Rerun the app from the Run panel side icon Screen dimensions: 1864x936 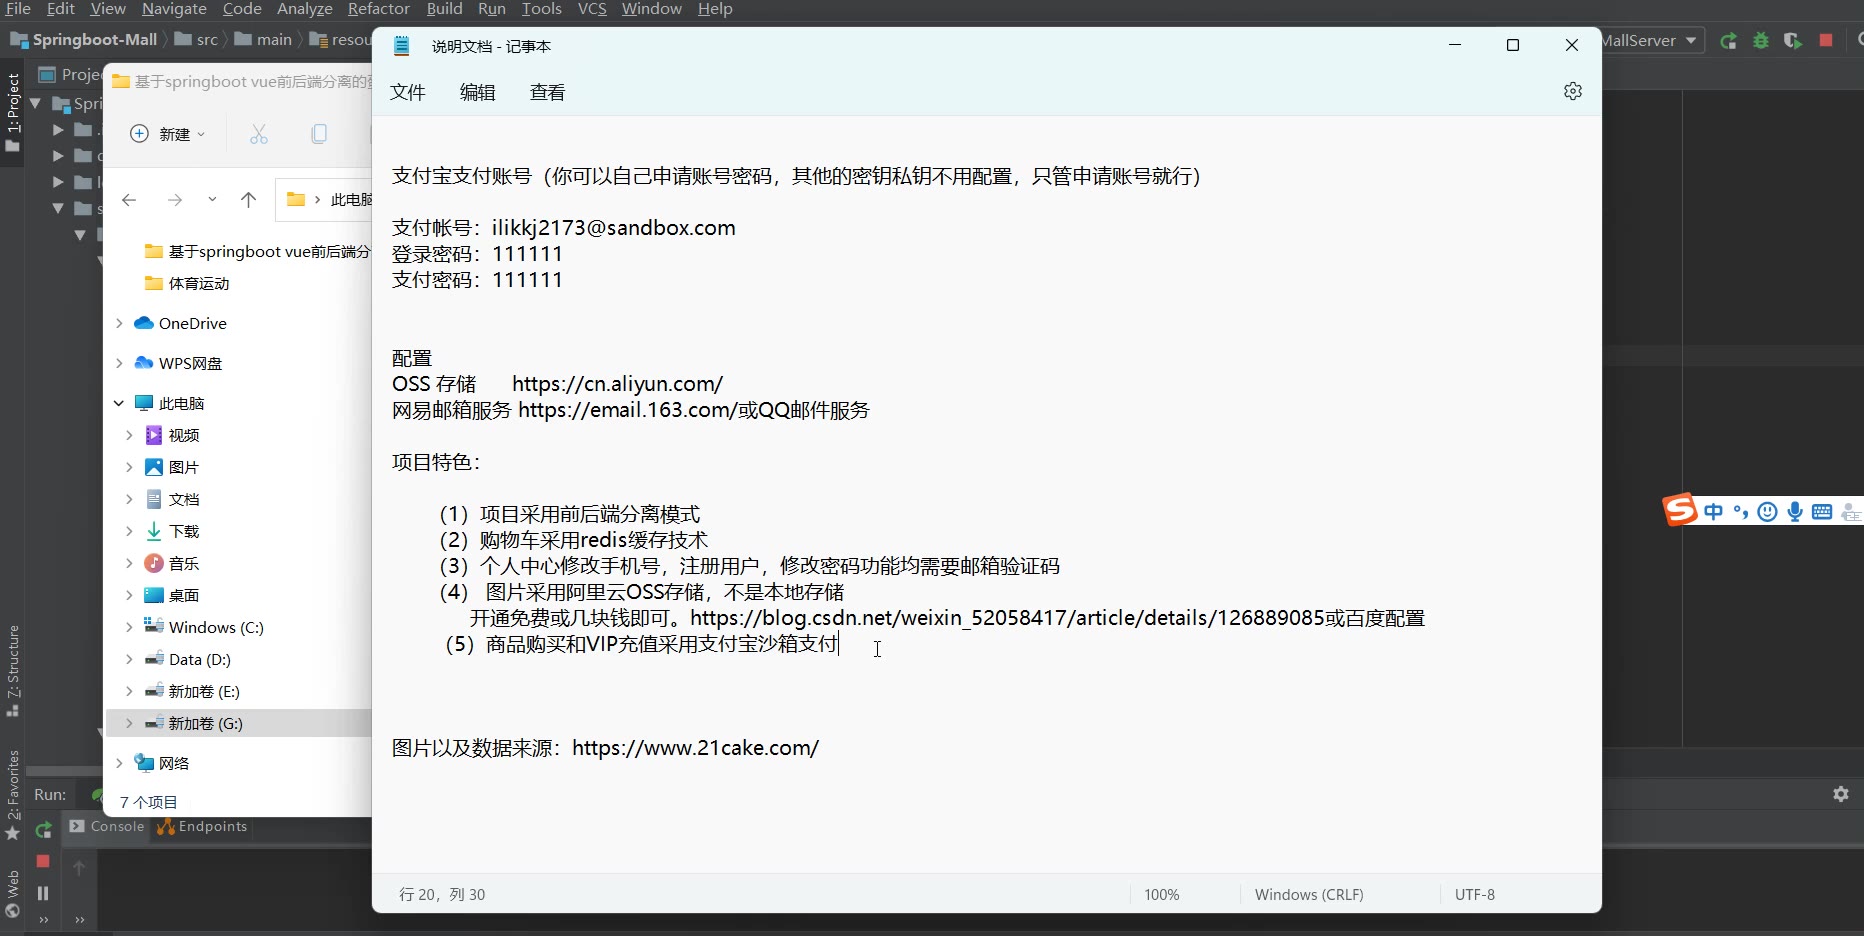pos(43,830)
